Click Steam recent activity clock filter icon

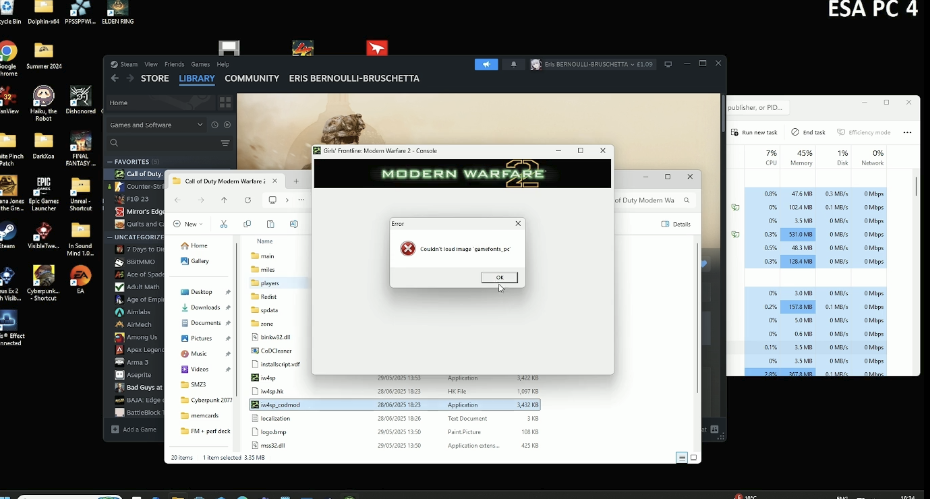tap(215, 125)
